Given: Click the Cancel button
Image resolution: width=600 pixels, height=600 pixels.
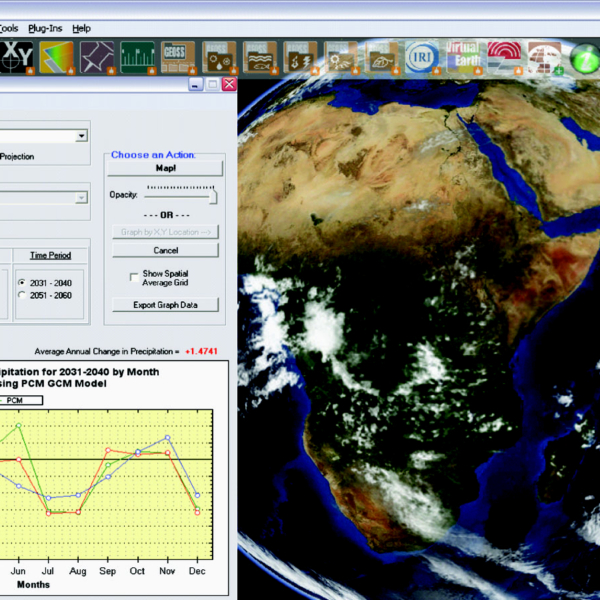Looking at the screenshot, I should 166,250.
